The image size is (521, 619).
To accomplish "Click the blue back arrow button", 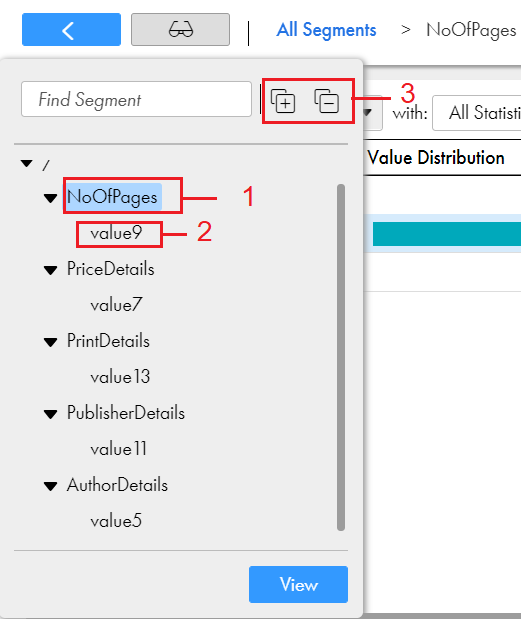I will point(71,30).
